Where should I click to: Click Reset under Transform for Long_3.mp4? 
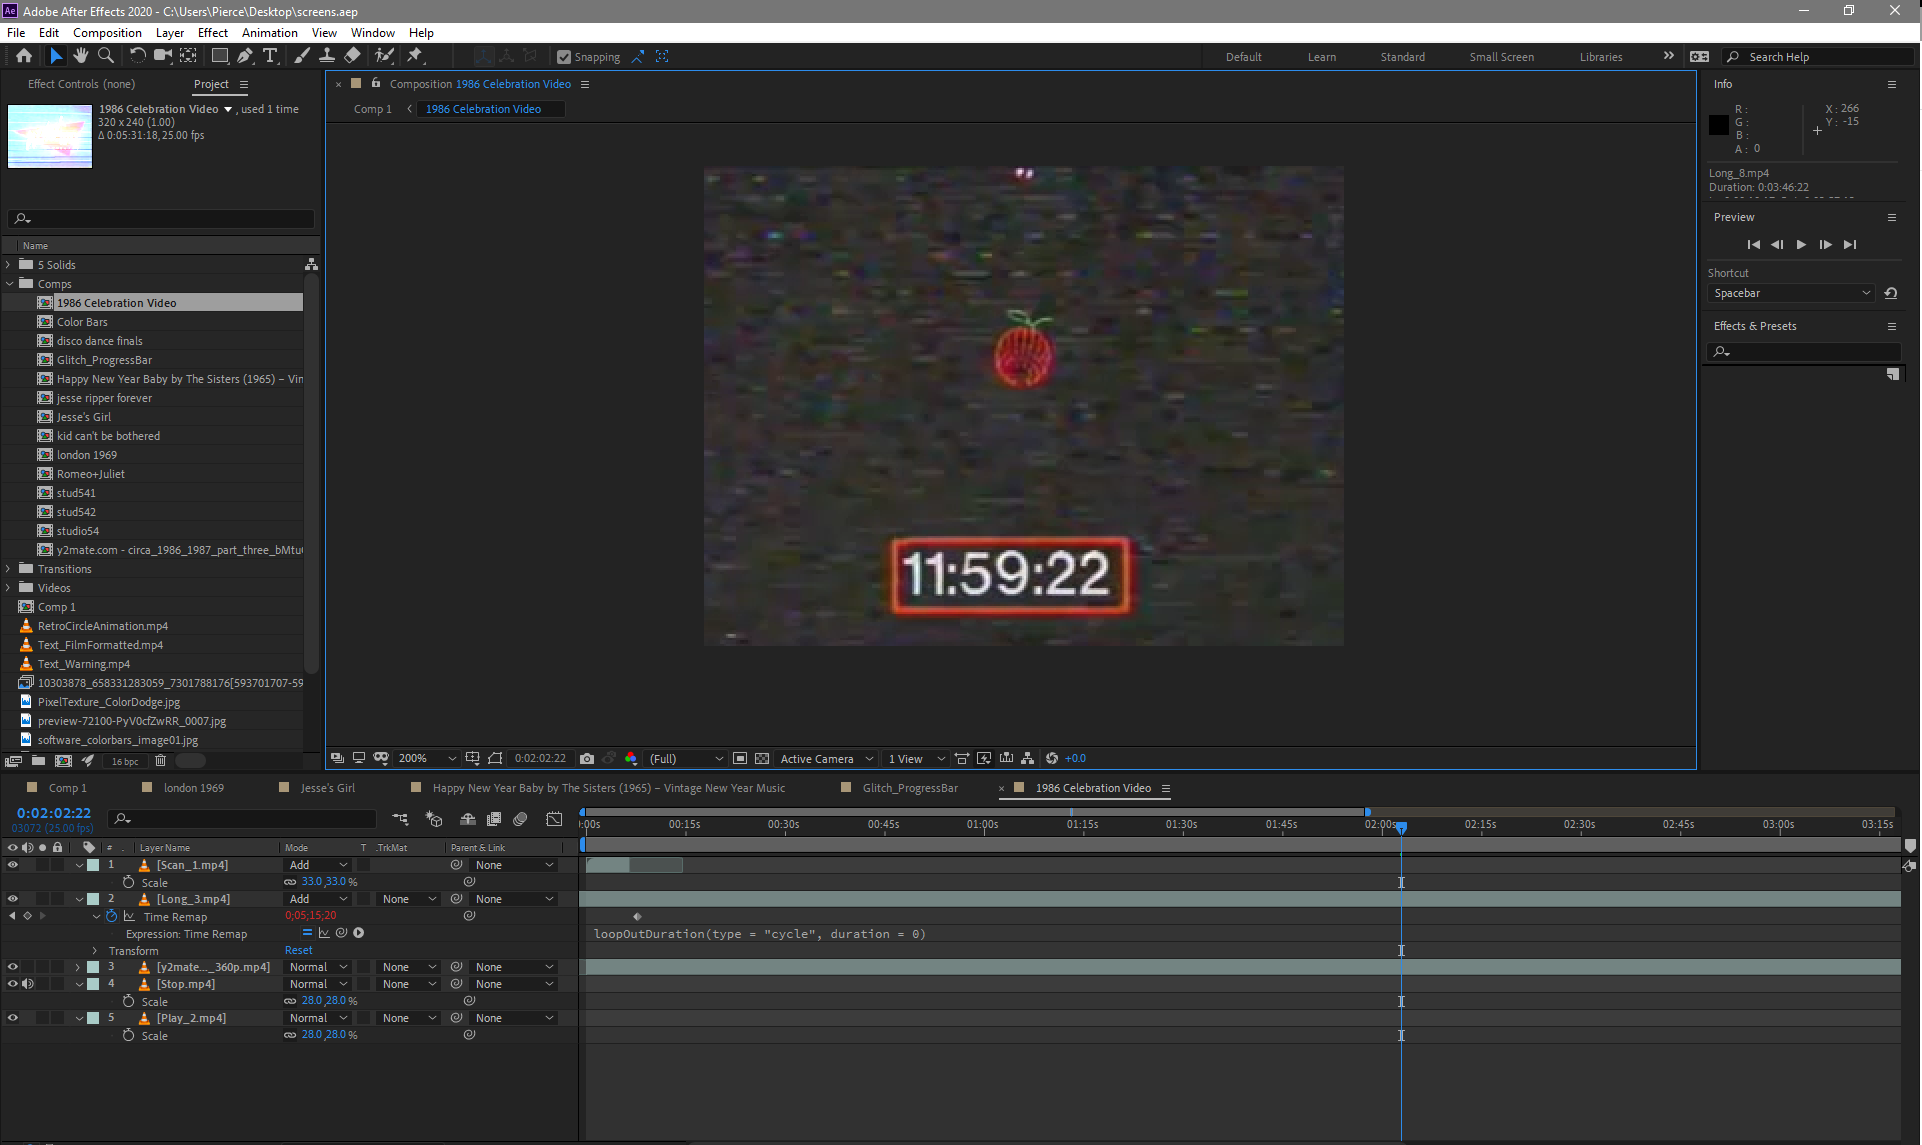click(x=298, y=950)
